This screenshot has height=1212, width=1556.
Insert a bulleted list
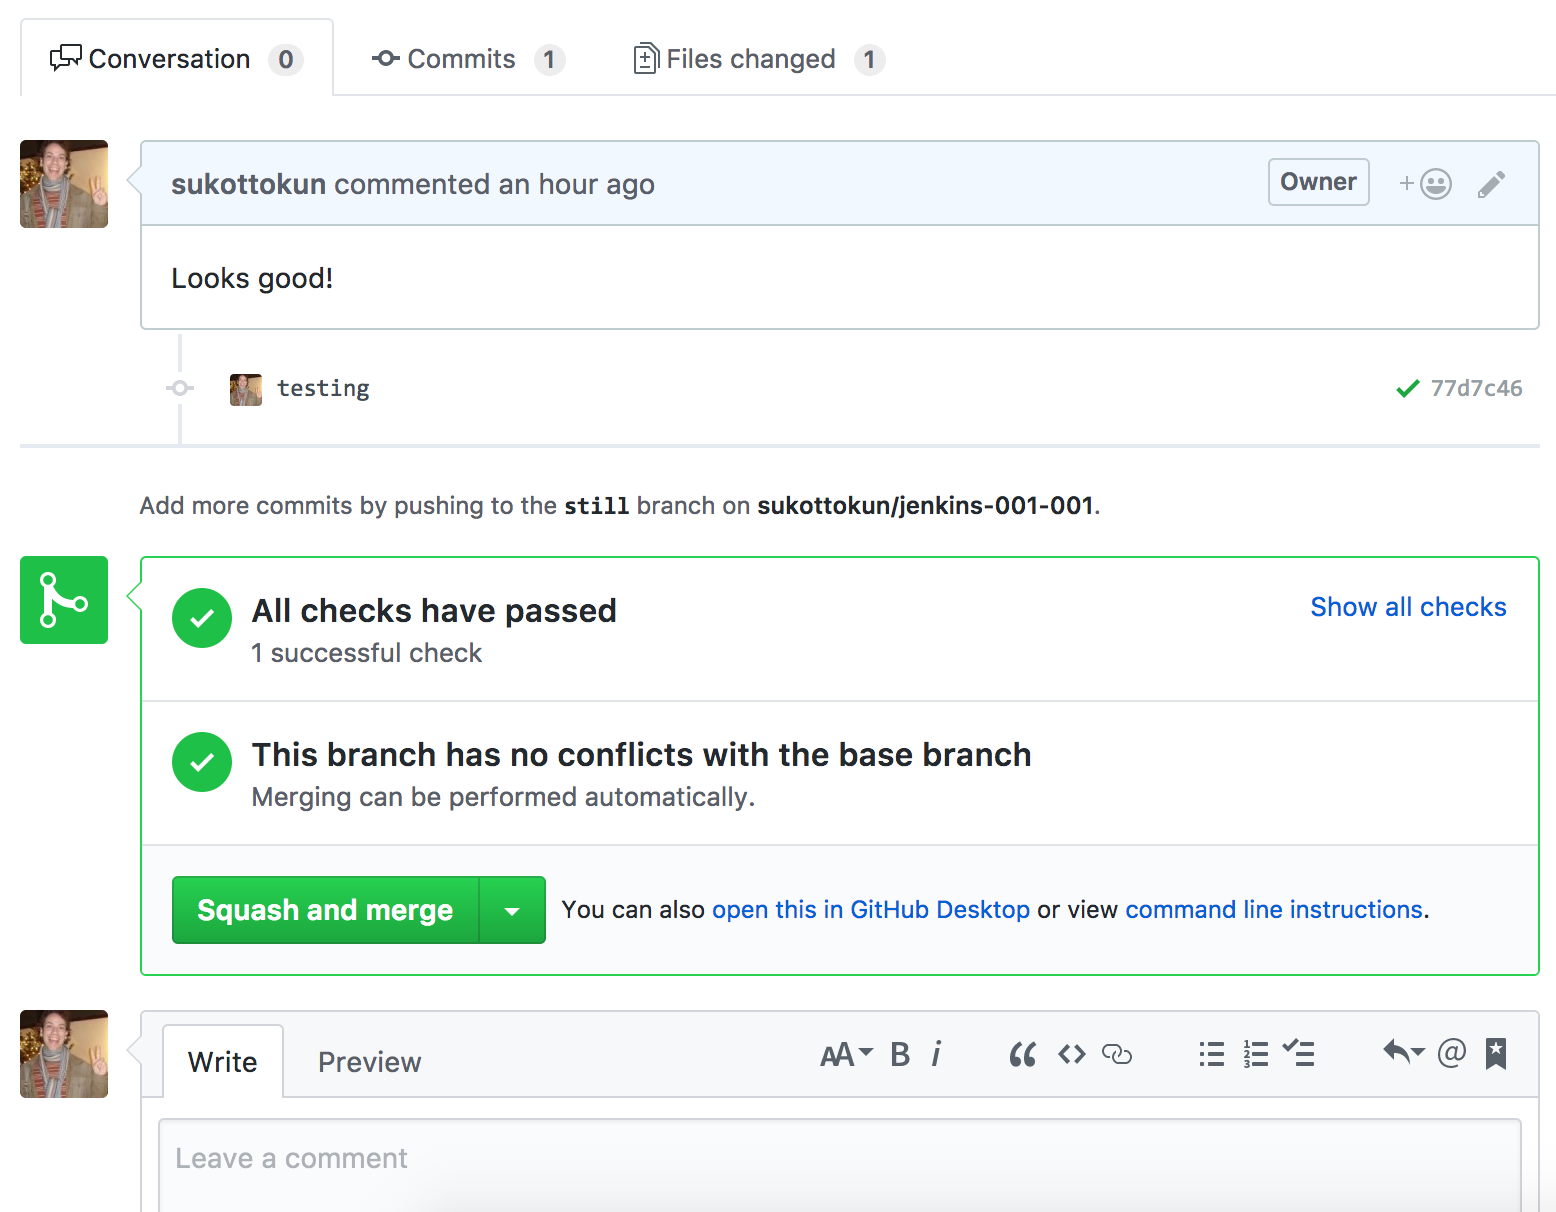1211,1054
